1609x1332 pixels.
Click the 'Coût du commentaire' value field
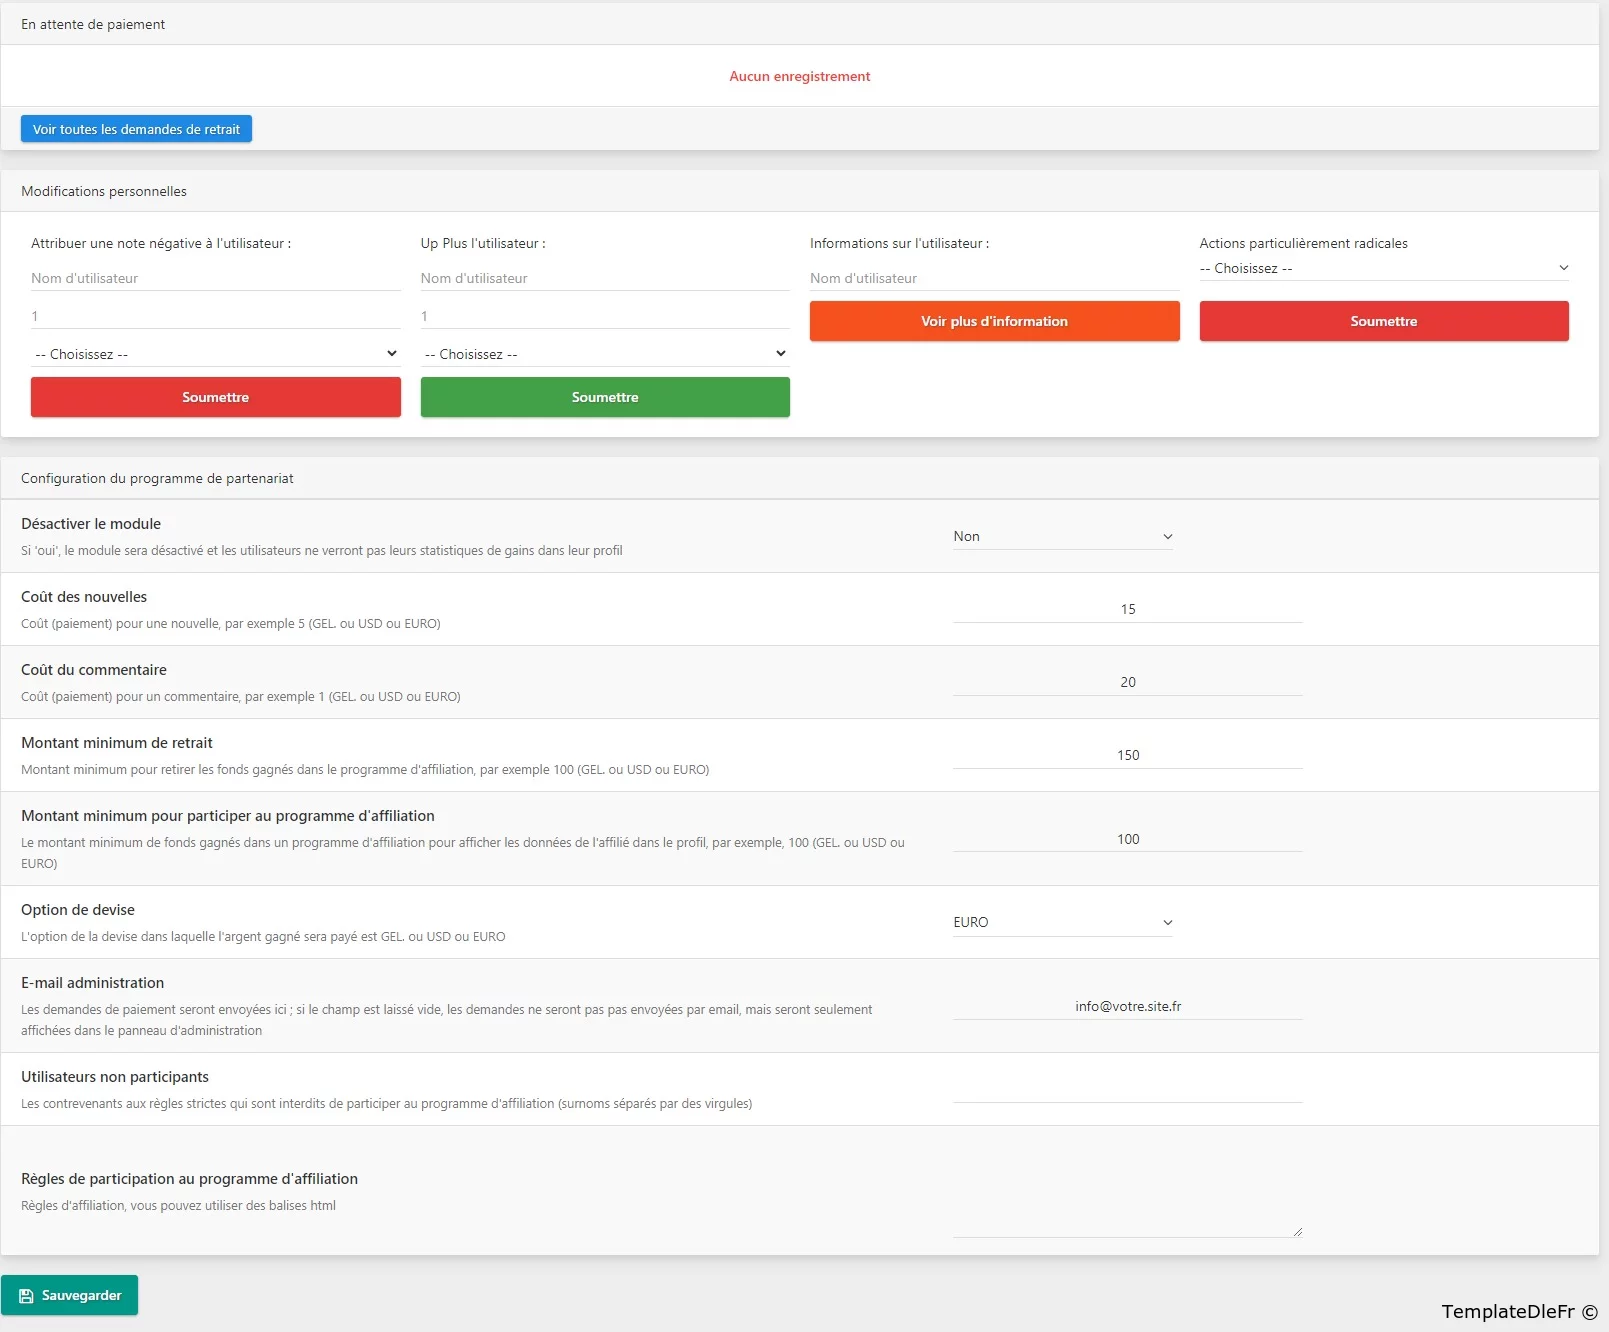pos(1127,682)
